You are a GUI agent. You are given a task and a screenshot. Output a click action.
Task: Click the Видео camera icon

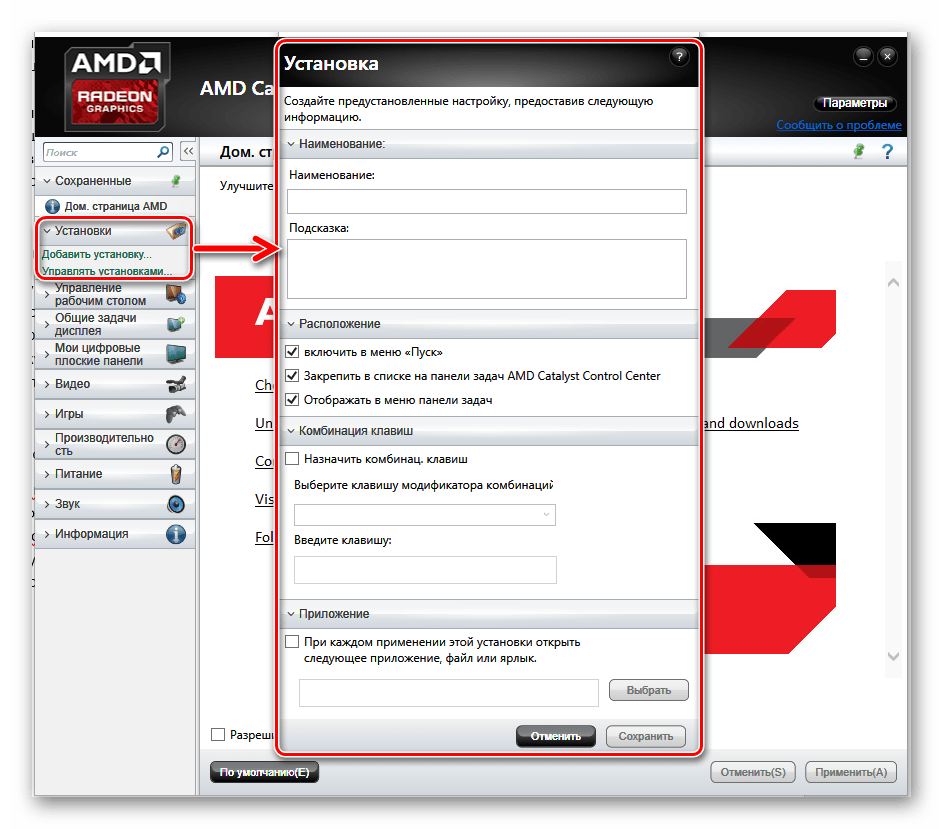[176, 384]
